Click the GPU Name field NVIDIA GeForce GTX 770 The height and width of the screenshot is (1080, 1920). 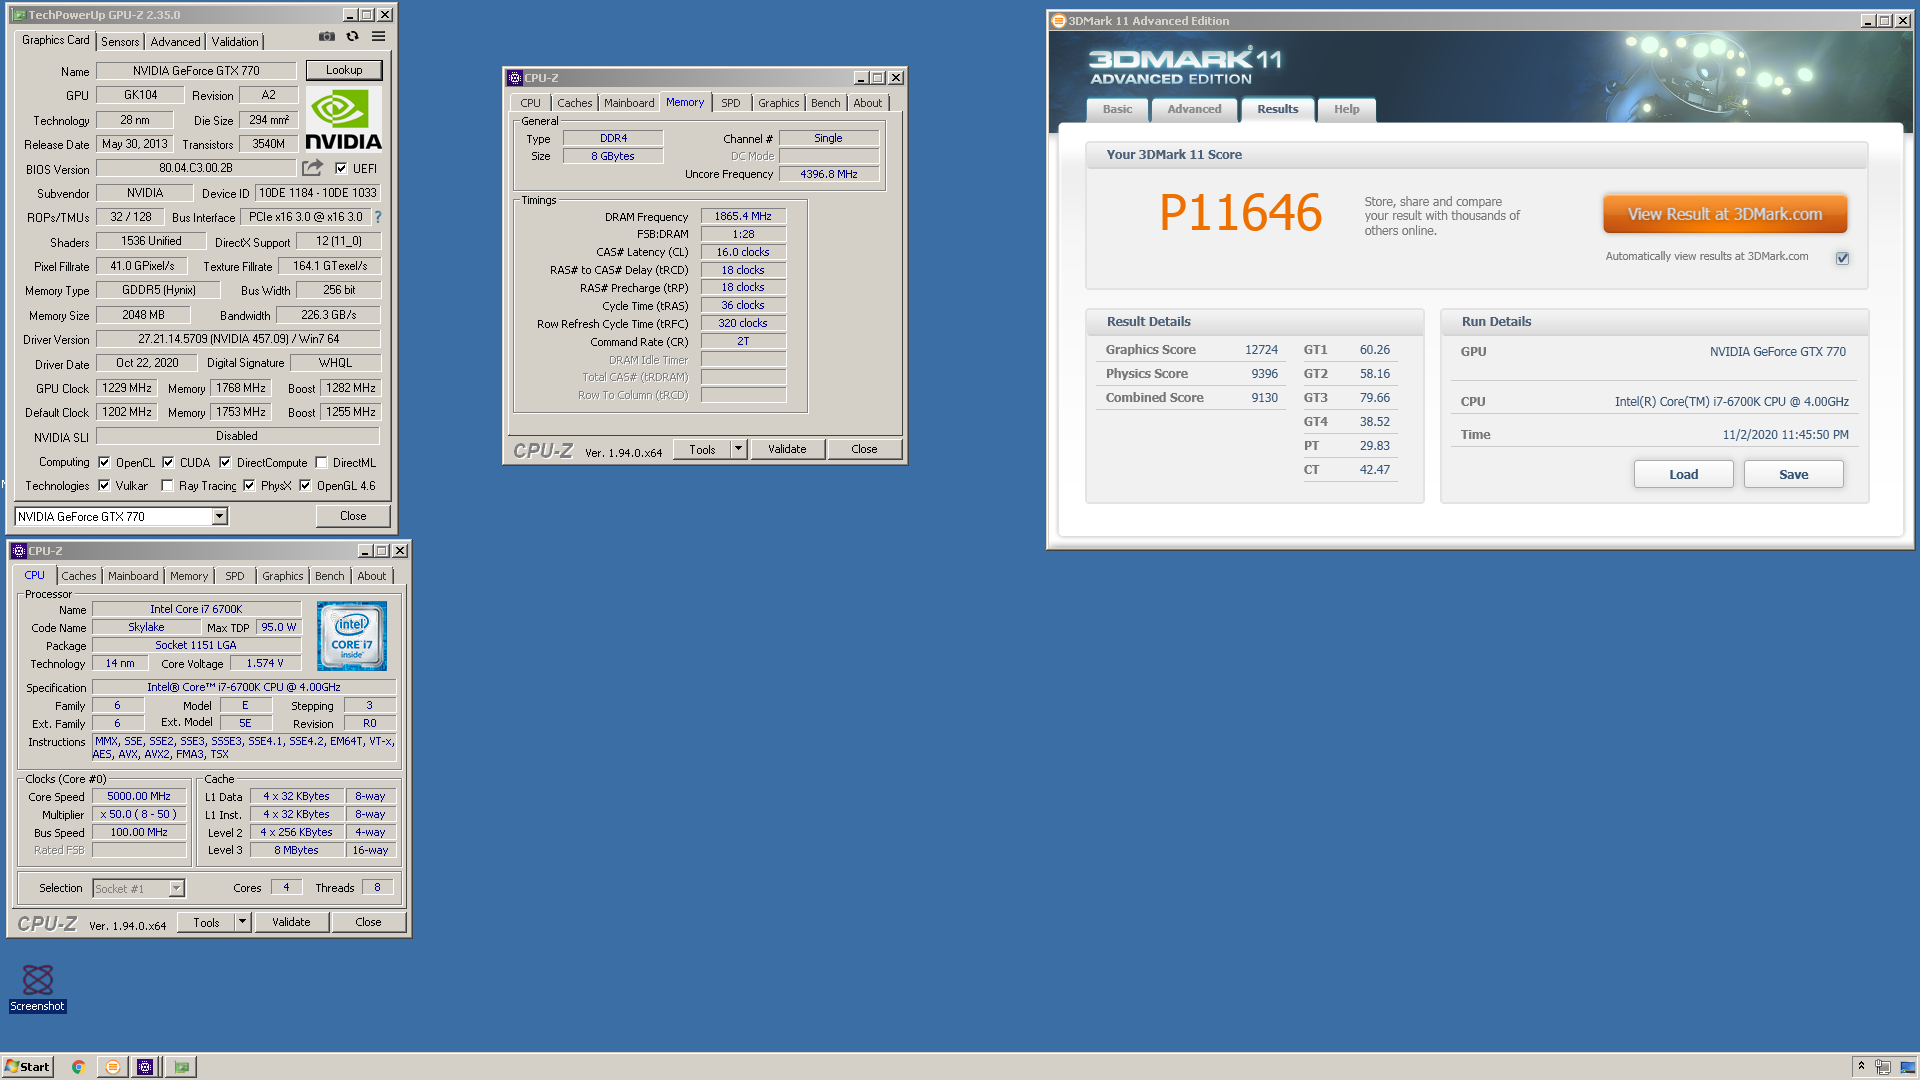coord(196,71)
